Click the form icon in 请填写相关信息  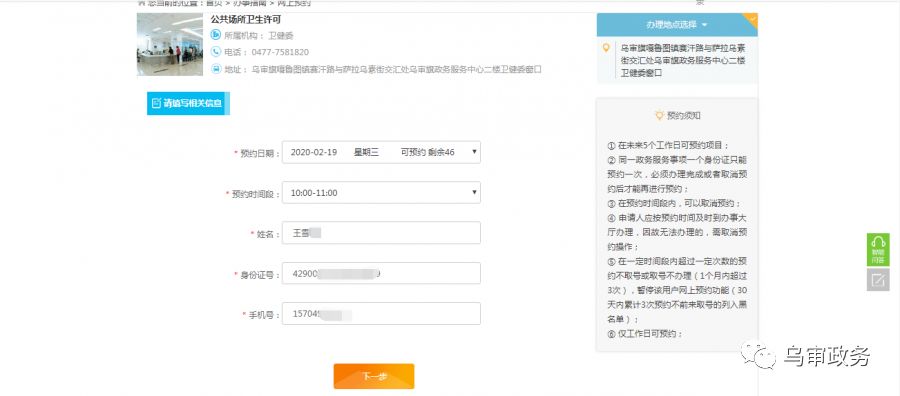click(x=156, y=103)
